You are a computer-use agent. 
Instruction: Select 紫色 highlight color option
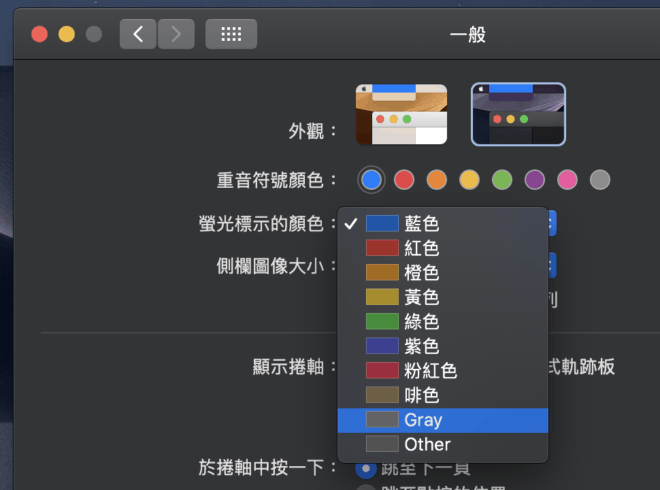(443, 346)
